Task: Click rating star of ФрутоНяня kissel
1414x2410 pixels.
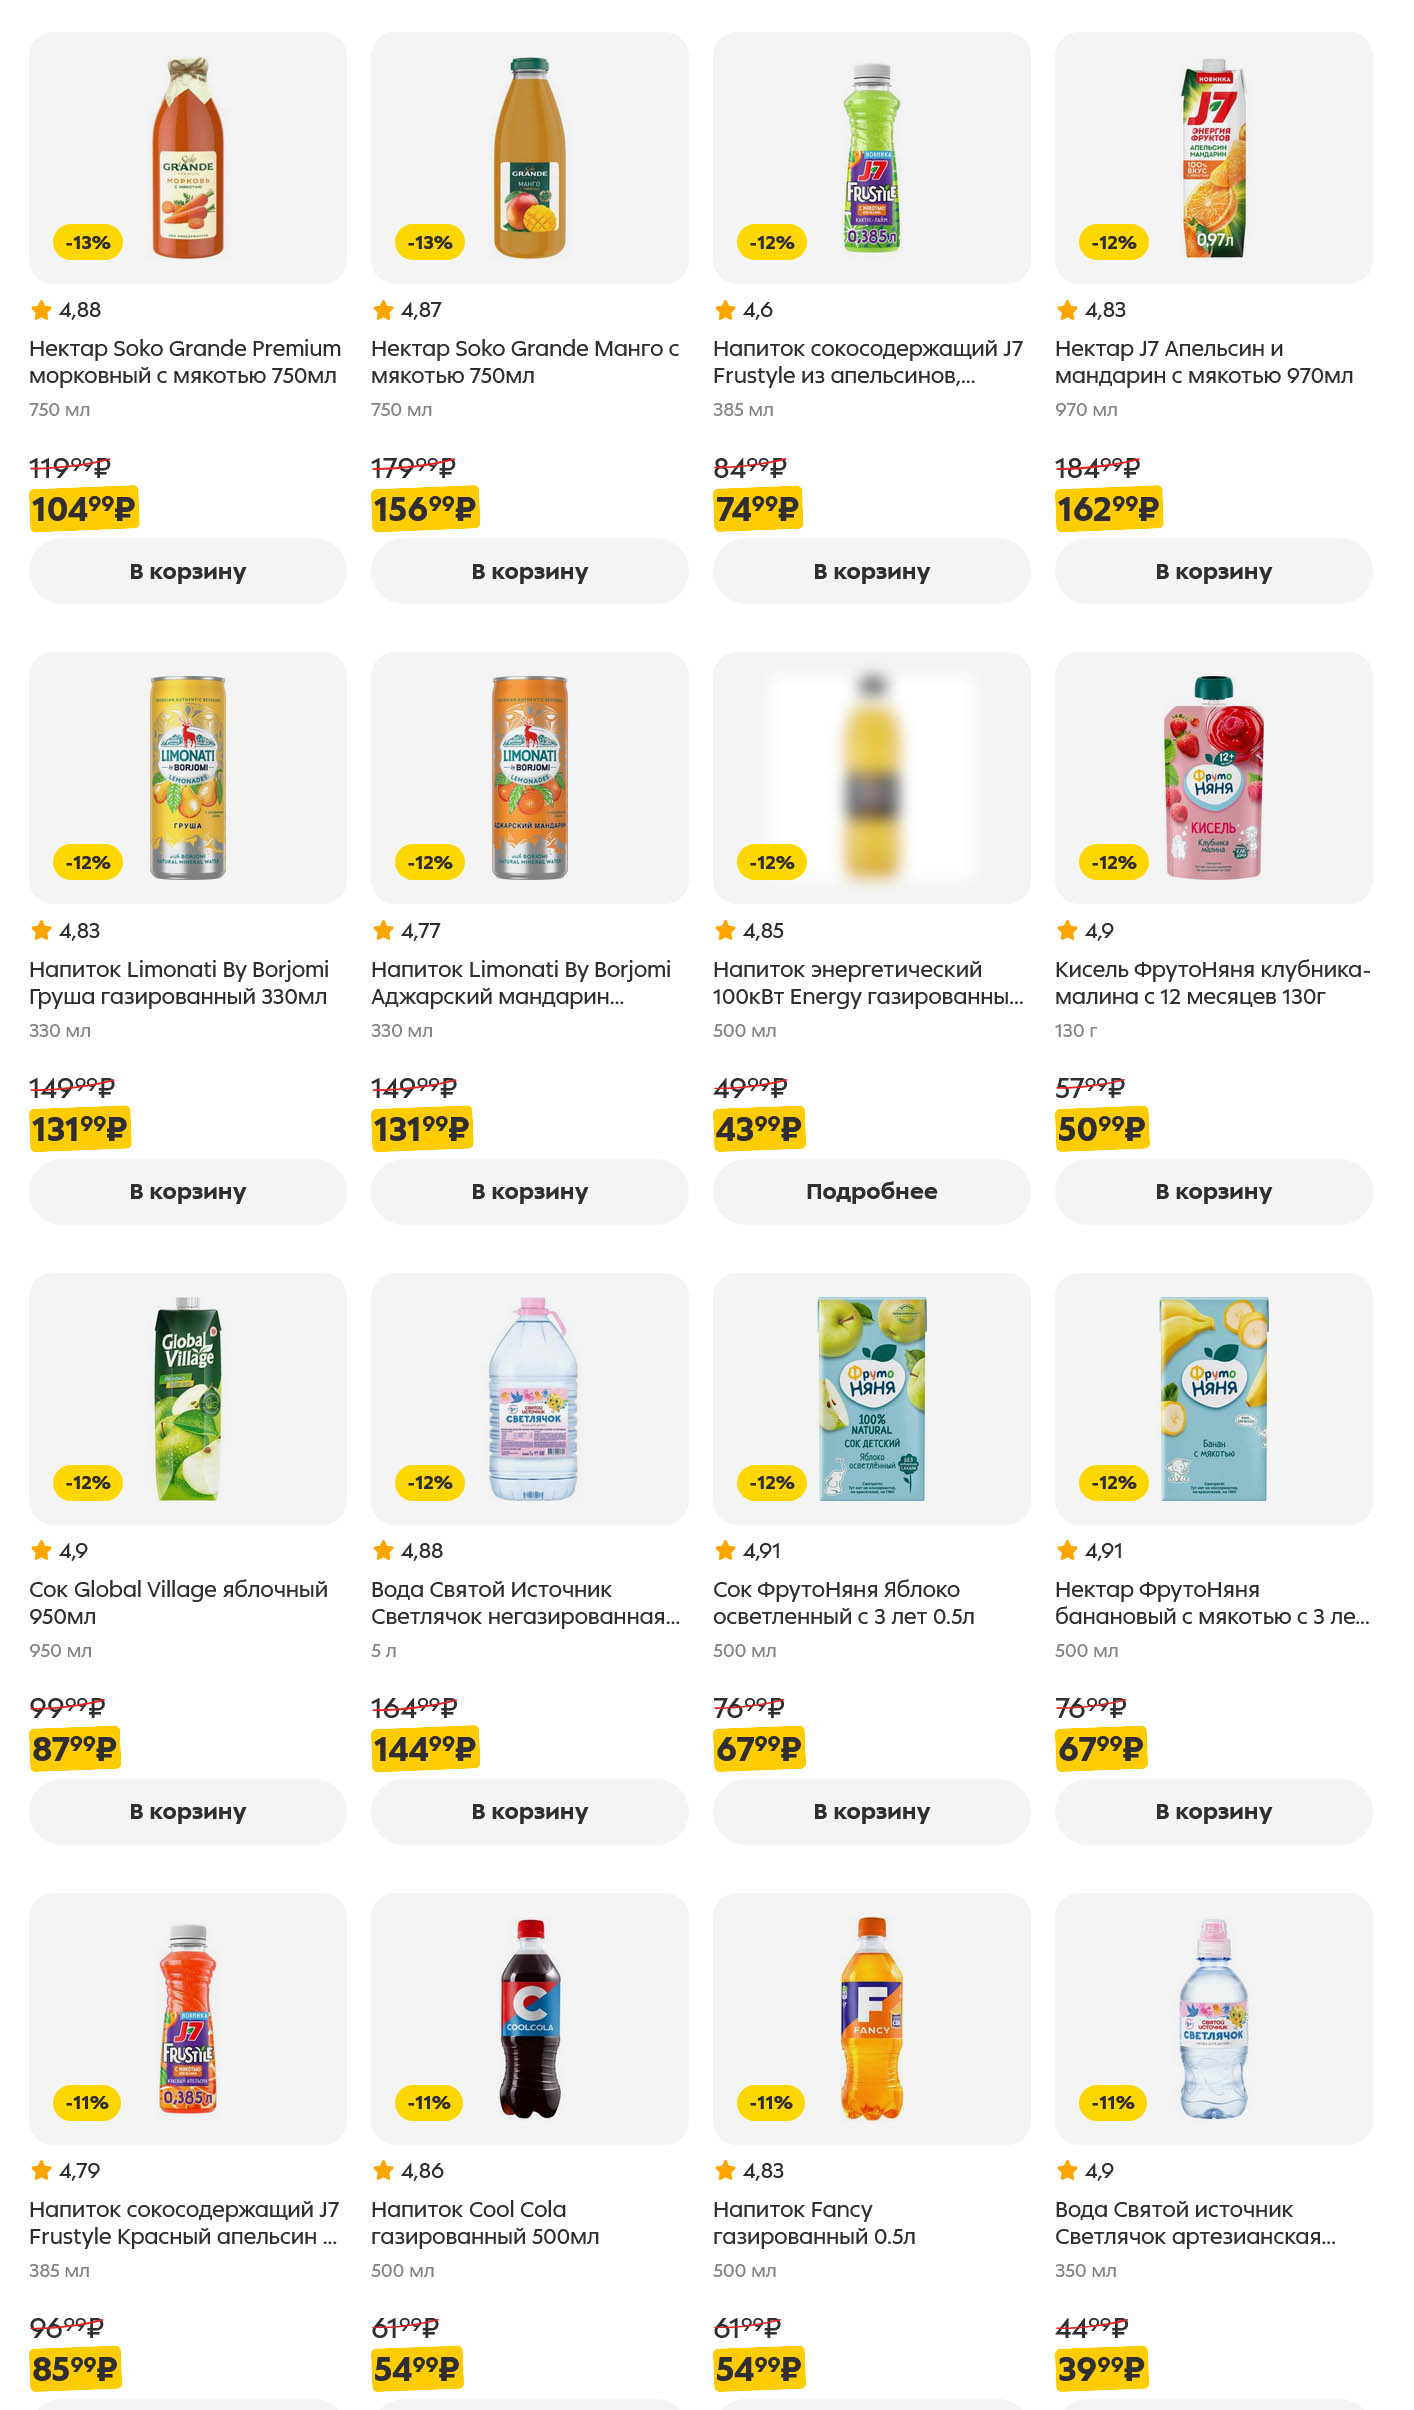Action: (x=1067, y=930)
